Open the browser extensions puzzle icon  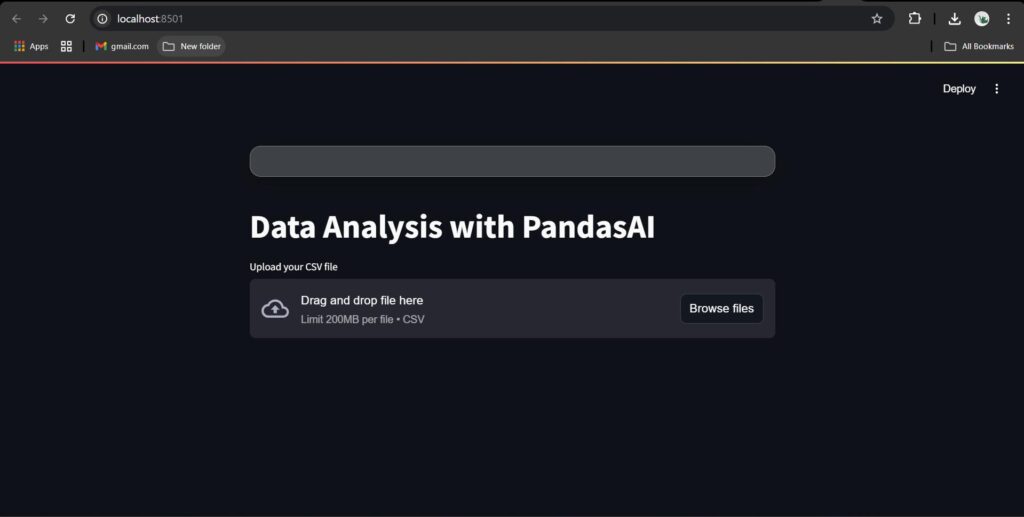915,19
